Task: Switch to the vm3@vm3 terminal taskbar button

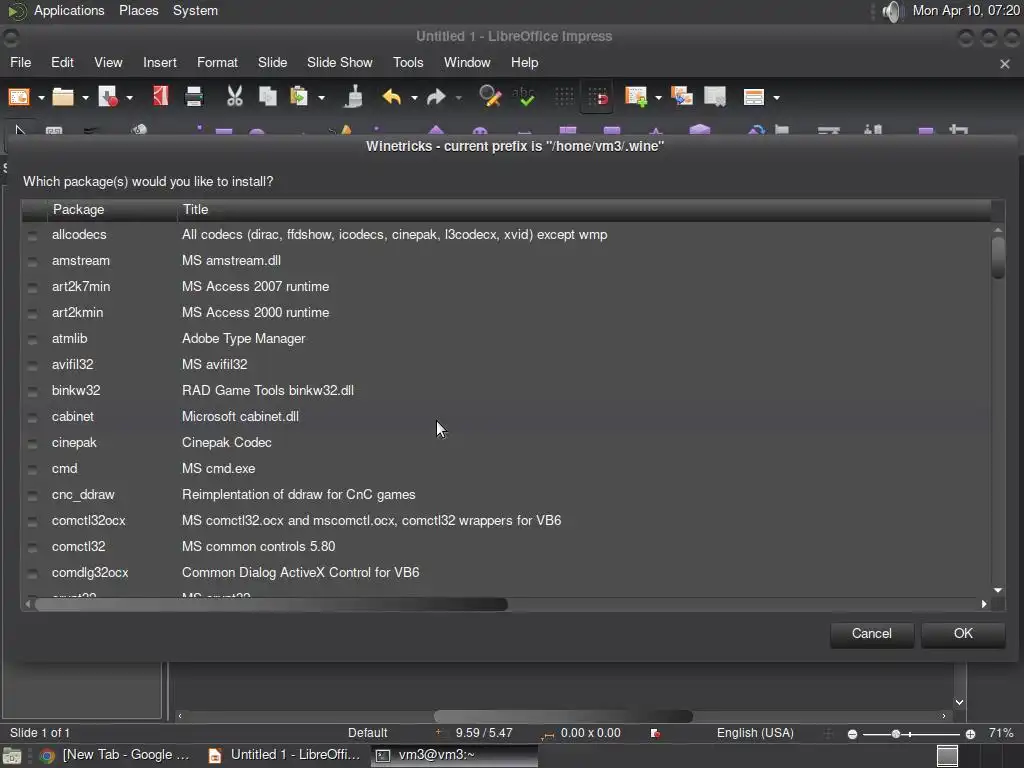Action: click(x=455, y=756)
